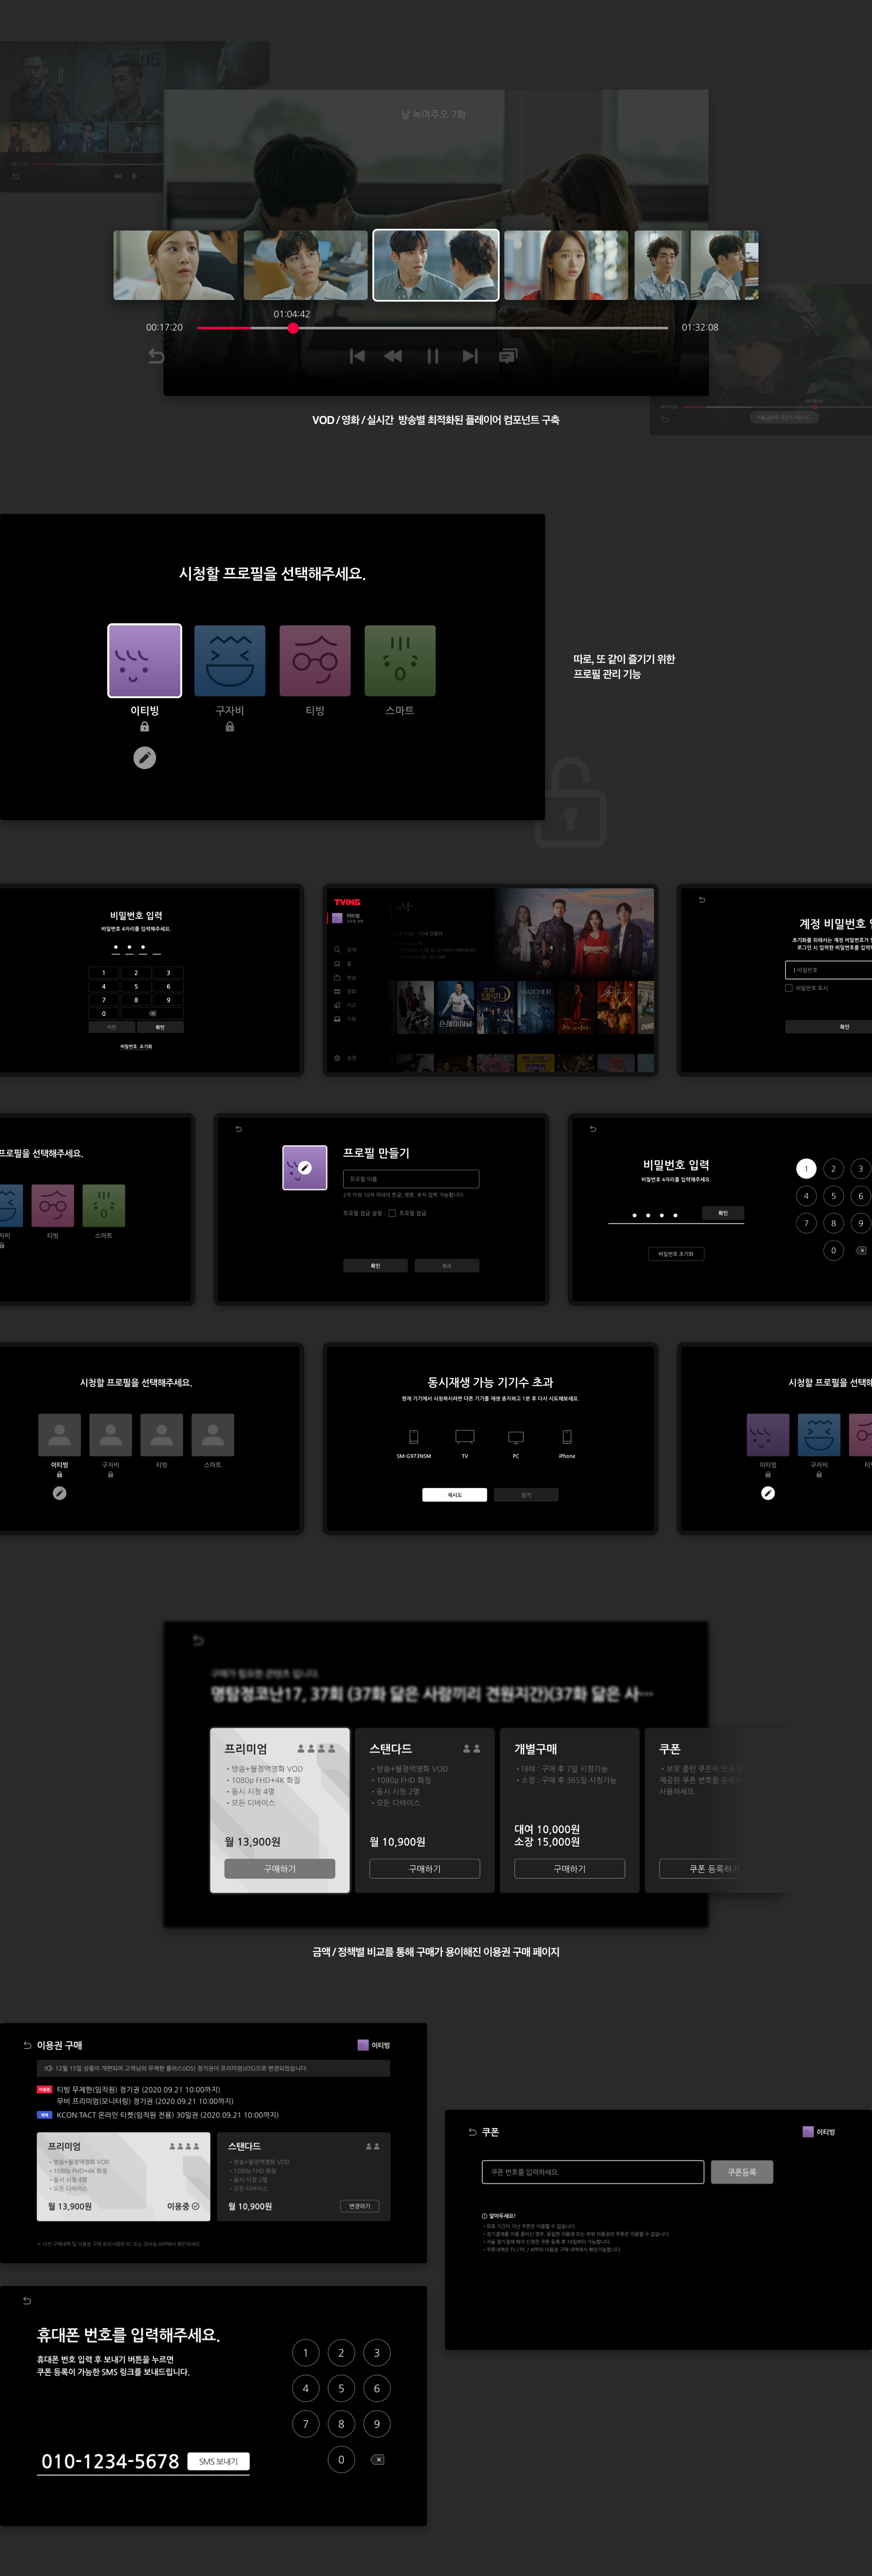The image size is (872, 2576).
Task: Click the back arrow in the account password screen
Action: tap(702, 900)
